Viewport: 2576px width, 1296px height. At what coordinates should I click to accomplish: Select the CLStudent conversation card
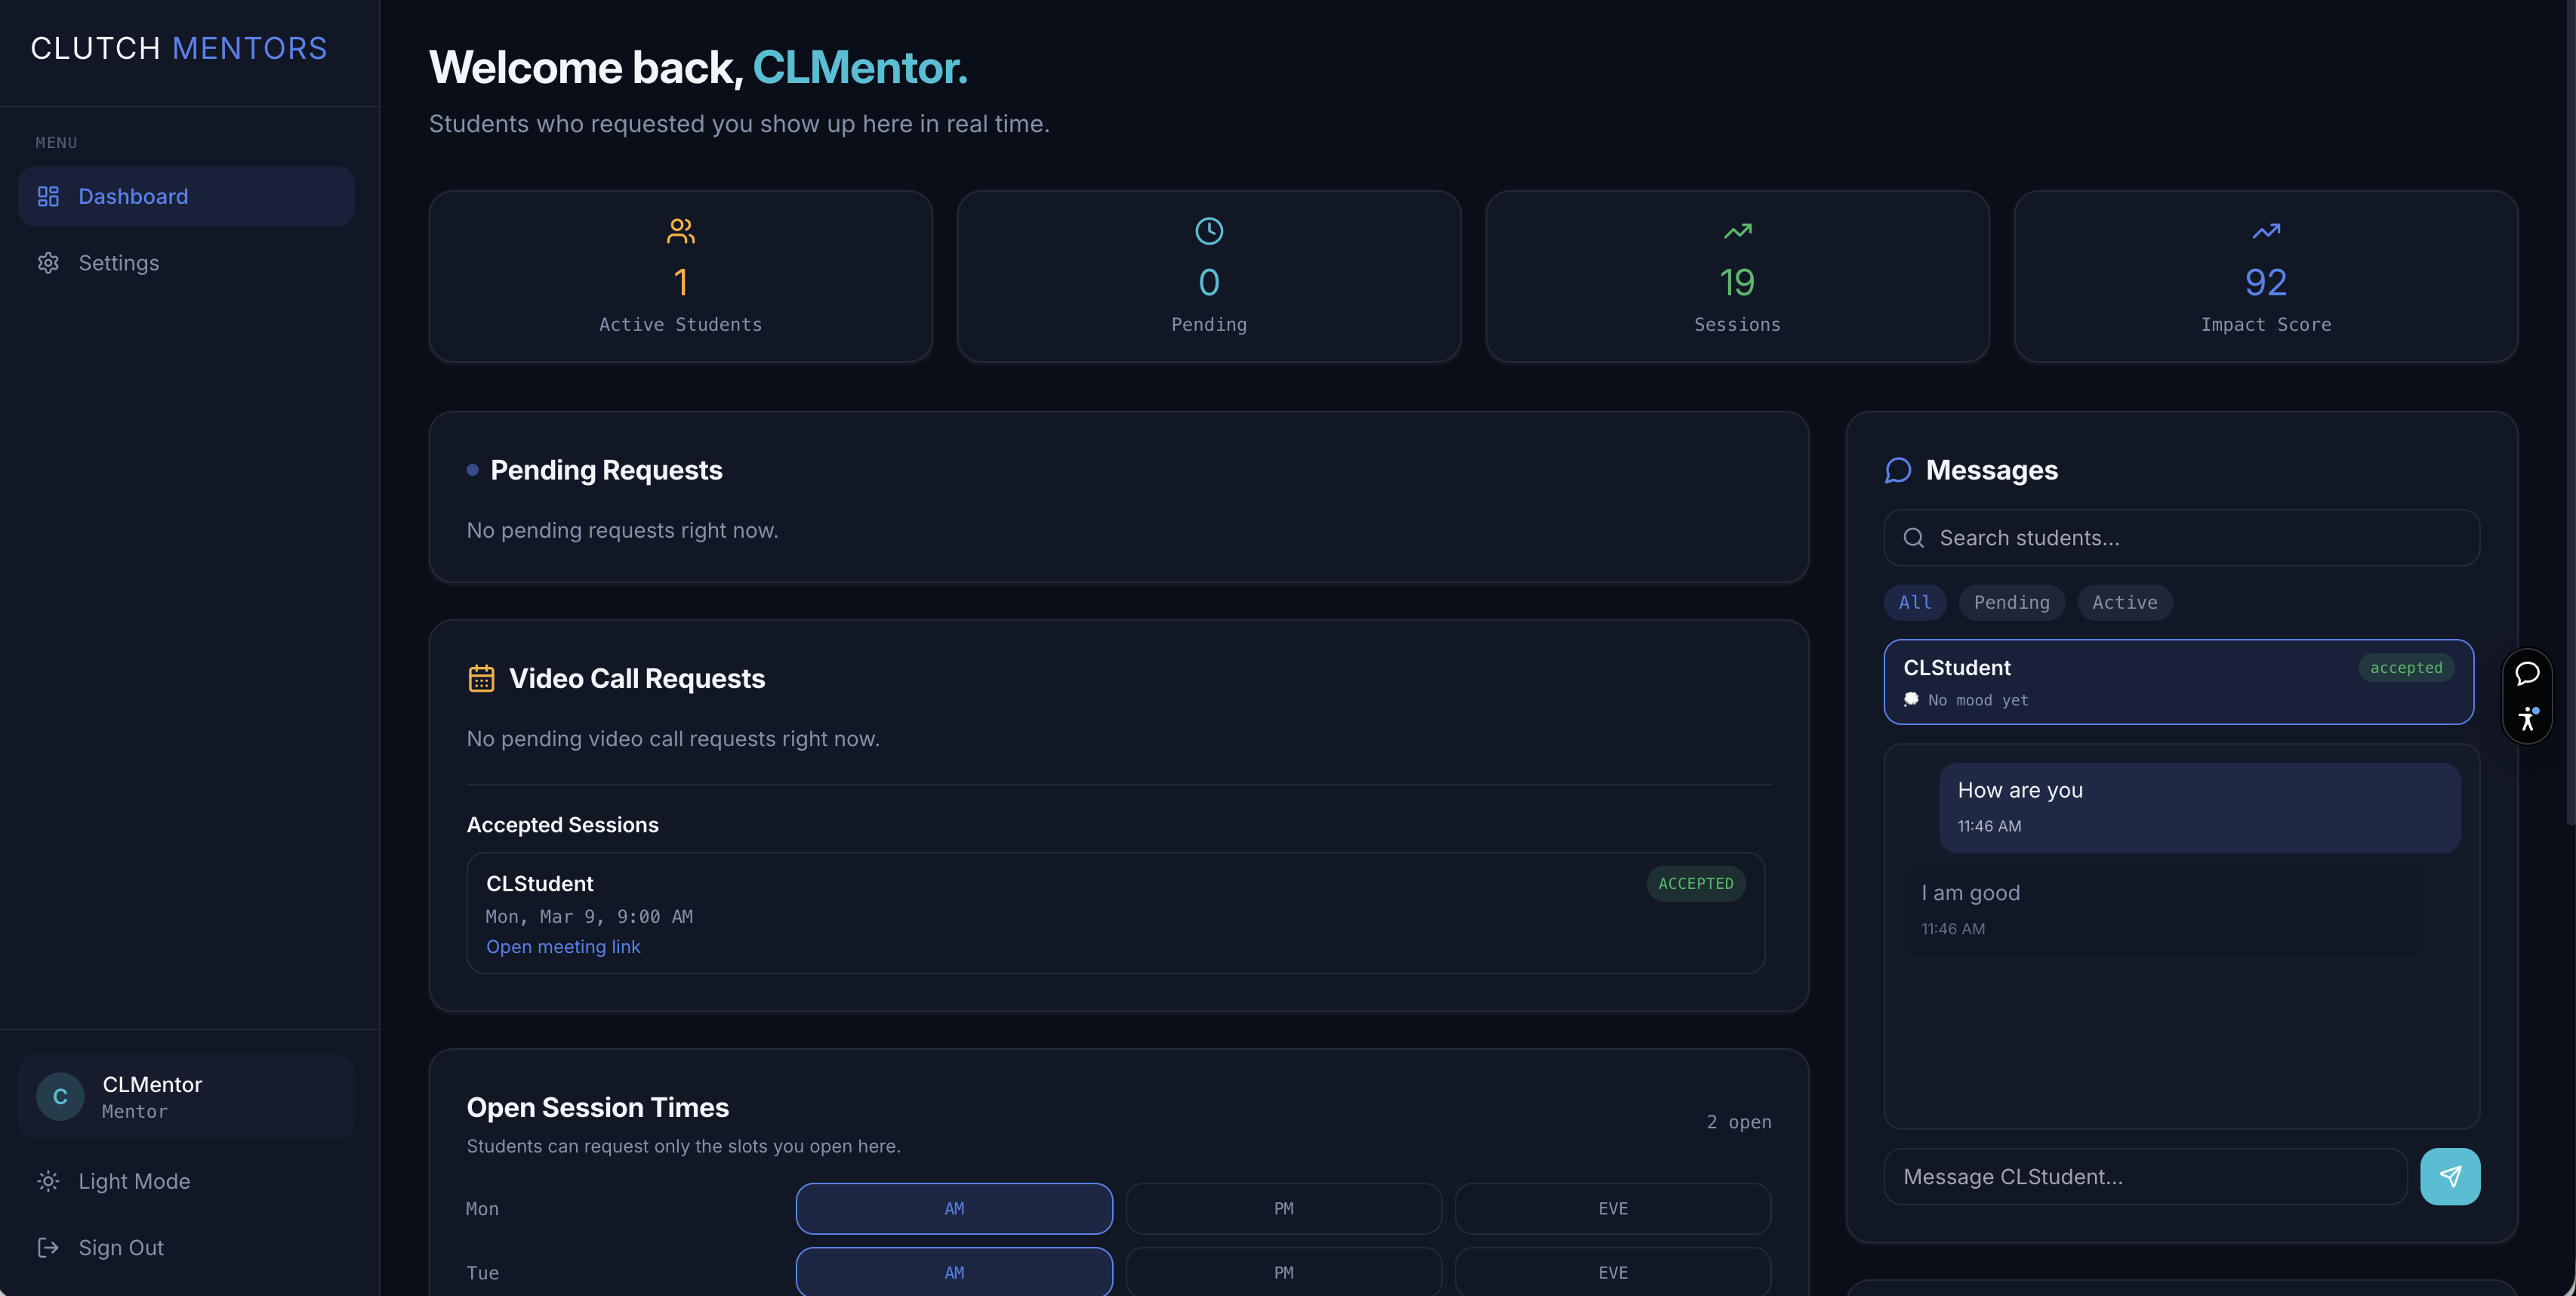click(x=2177, y=682)
